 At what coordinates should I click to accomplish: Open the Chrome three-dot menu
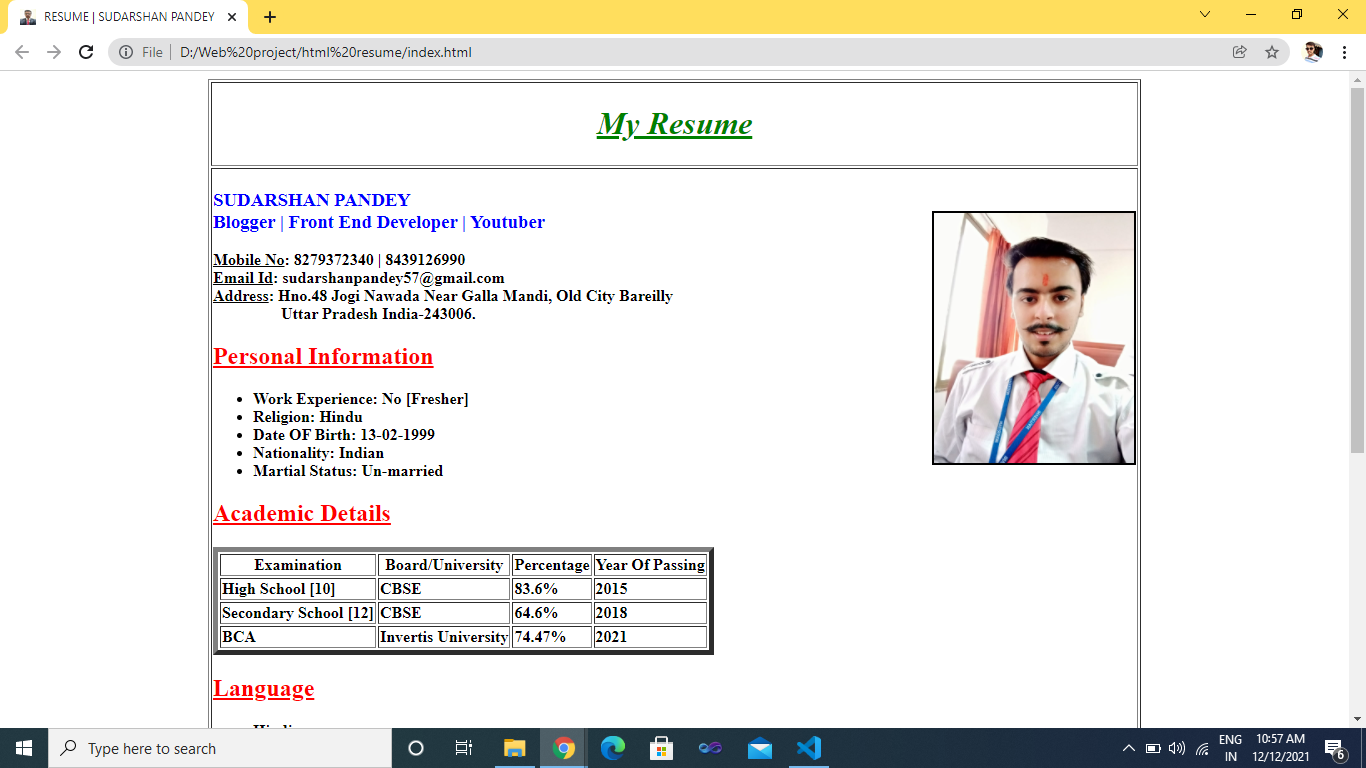point(1344,51)
